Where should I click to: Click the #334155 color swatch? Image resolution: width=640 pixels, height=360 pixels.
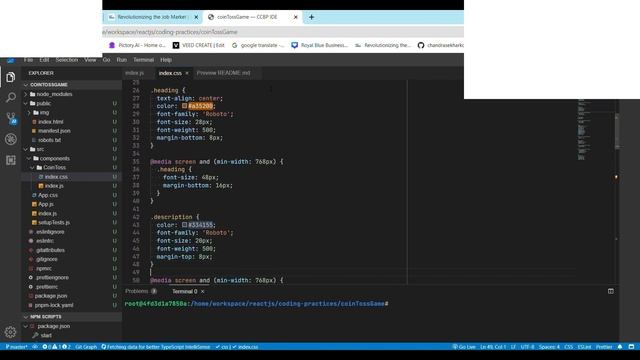click(184, 225)
